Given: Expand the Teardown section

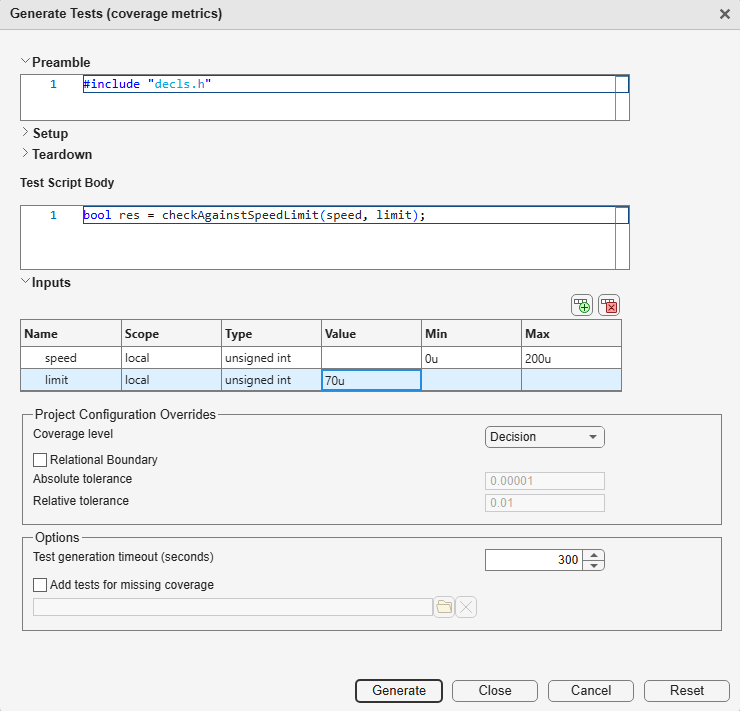Looking at the screenshot, I should tap(25, 154).
